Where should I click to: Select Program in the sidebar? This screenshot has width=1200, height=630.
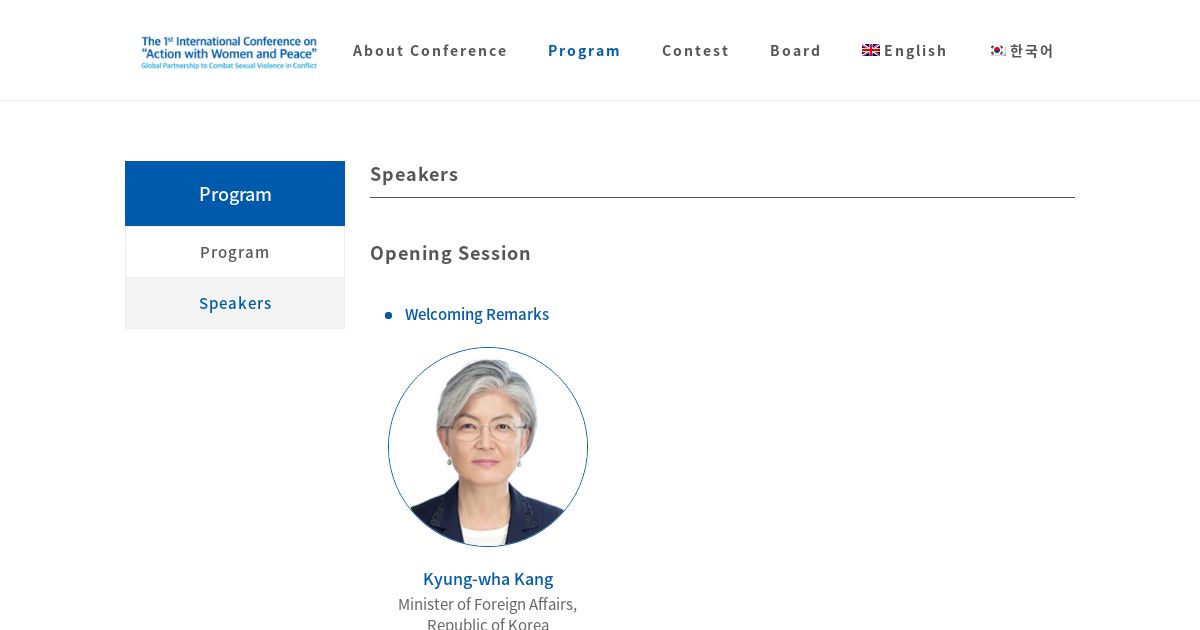pos(235,252)
